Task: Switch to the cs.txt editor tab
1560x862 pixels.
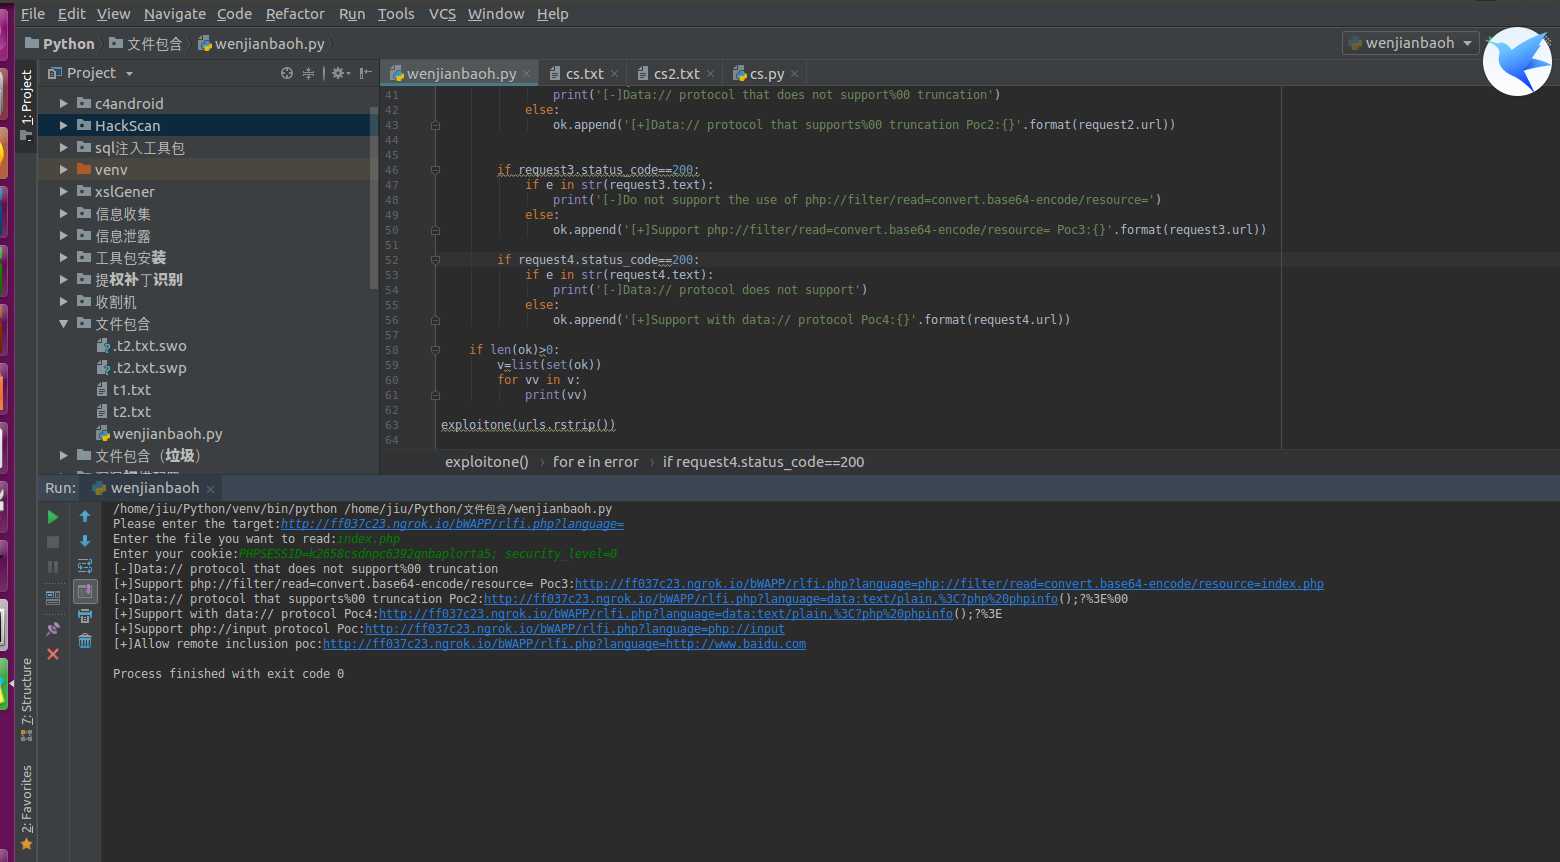Action: coord(585,74)
